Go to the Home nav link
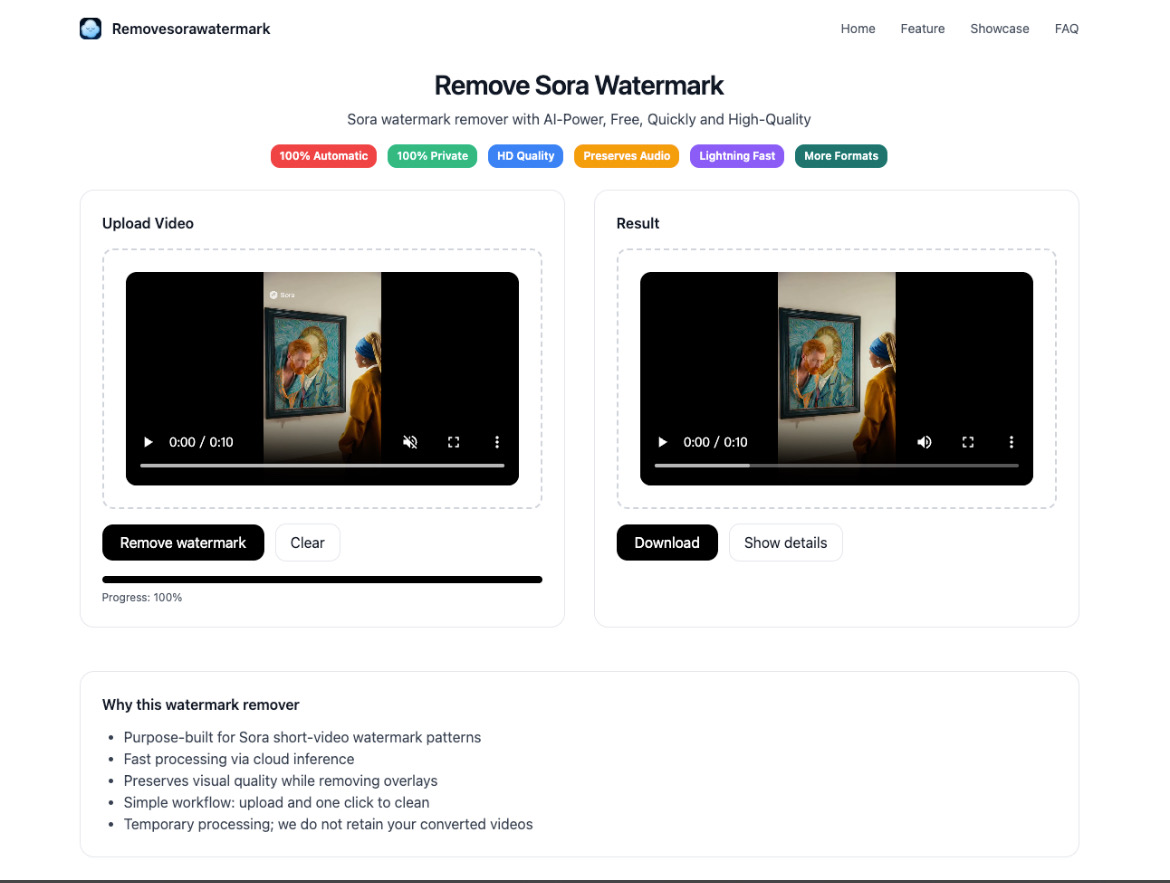Viewport: 1170px width, 883px height. point(857,29)
